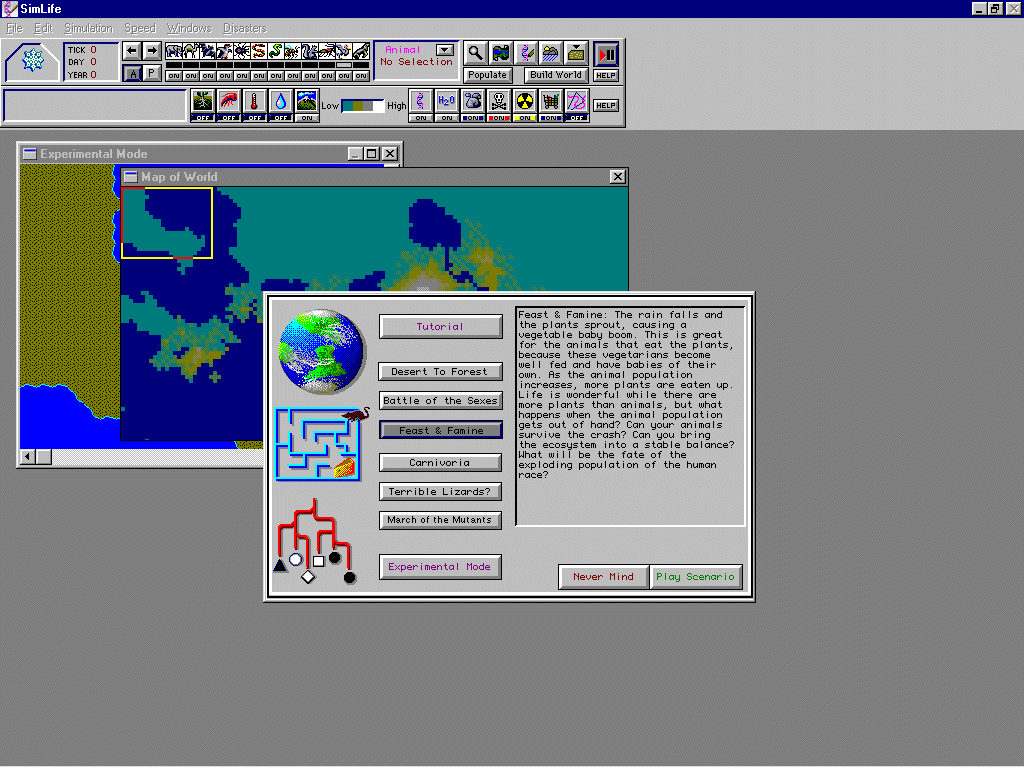Click the mountain altitude layer icon
Image resolution: width=1024 pixels, height=768 pixels.
point(306,101)
